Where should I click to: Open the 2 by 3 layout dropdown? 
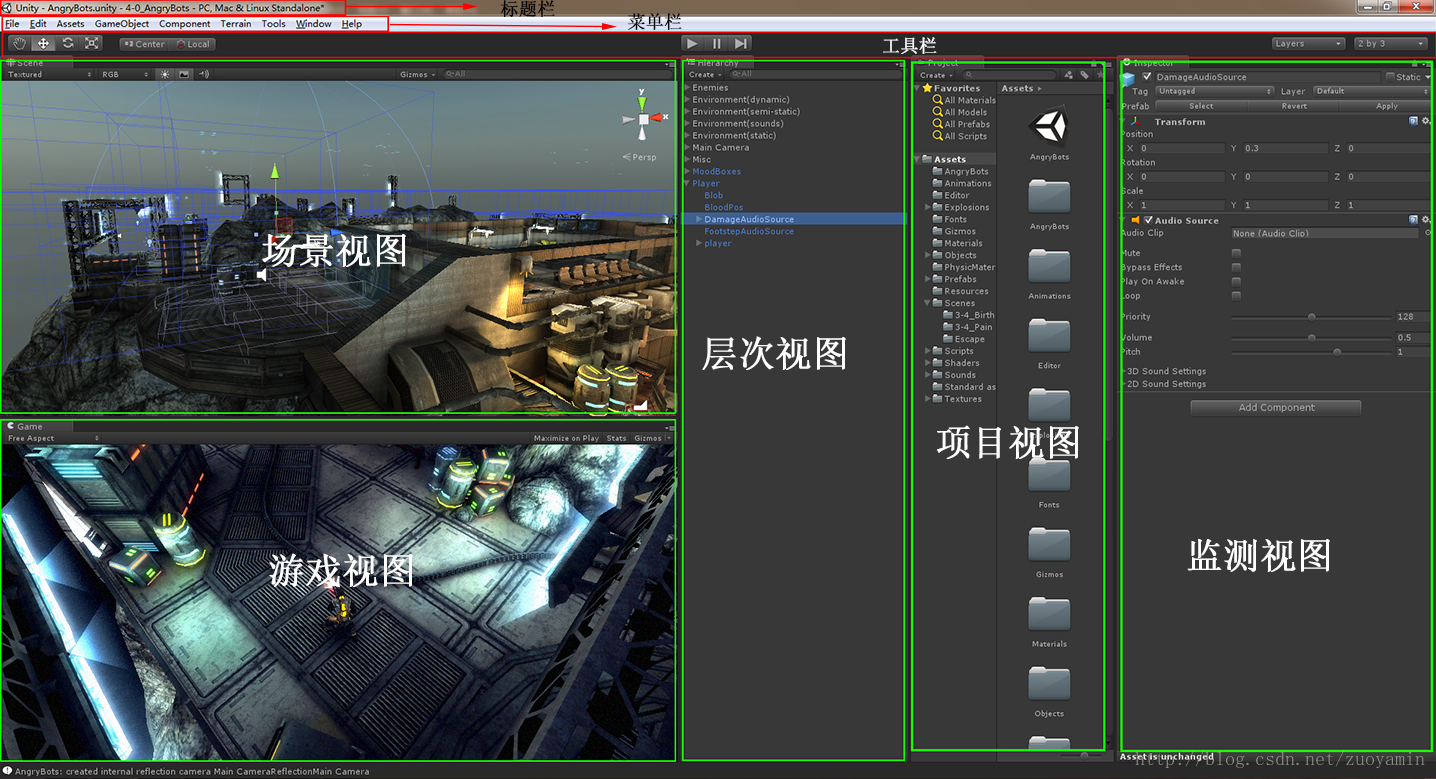point(1391,44)
